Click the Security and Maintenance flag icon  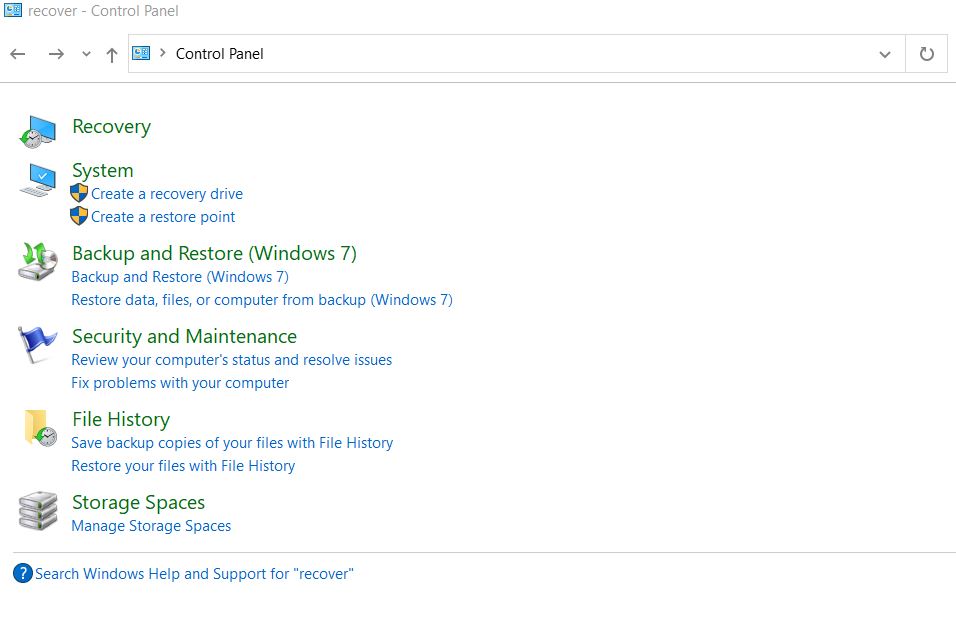tap(37, 344)
